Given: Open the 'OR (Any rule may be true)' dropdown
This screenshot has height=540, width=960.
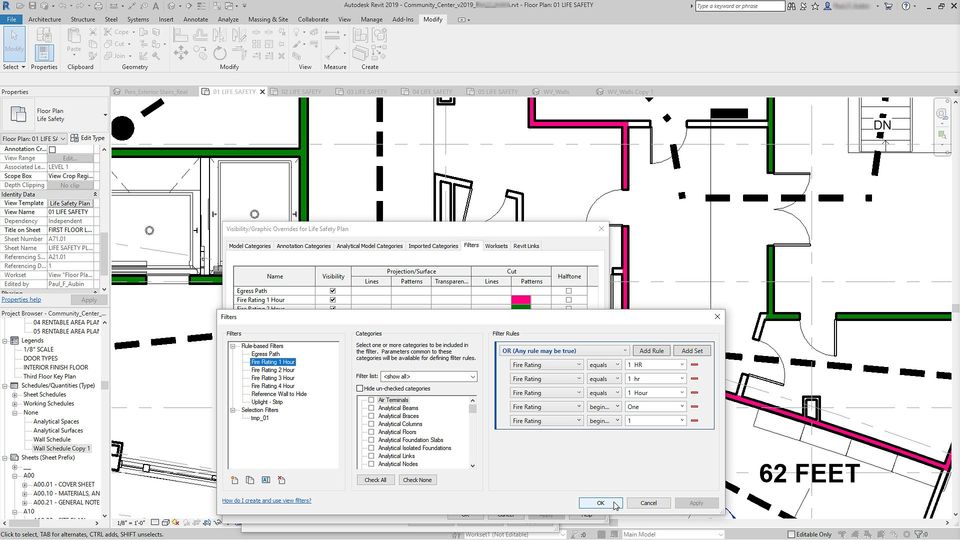Looking at the screenshot, I should coord(563,351).
